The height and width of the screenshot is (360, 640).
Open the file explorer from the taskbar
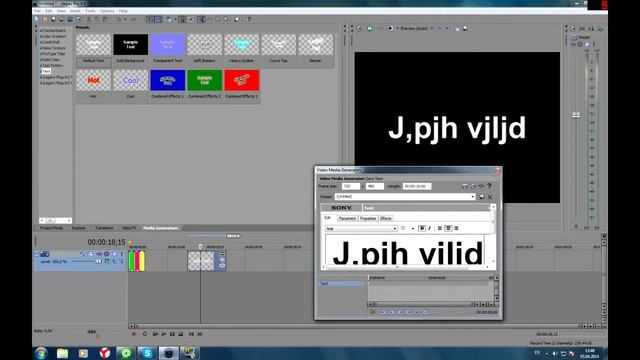(x=62, y=353)
